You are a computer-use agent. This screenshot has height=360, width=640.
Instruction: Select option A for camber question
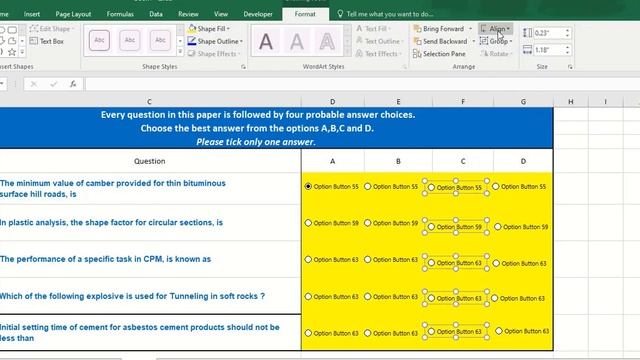308,186
